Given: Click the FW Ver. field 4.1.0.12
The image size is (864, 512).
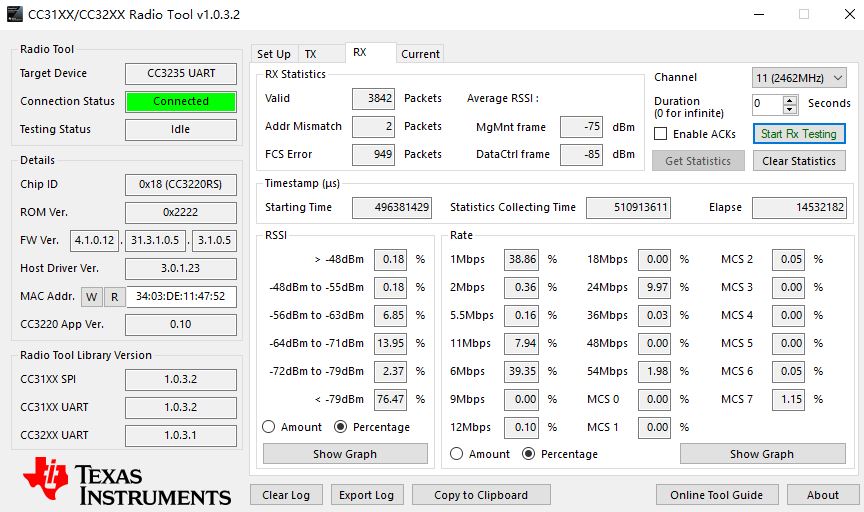Looking at the screenshot, I should pyautogui.click(x=94, y=241).
